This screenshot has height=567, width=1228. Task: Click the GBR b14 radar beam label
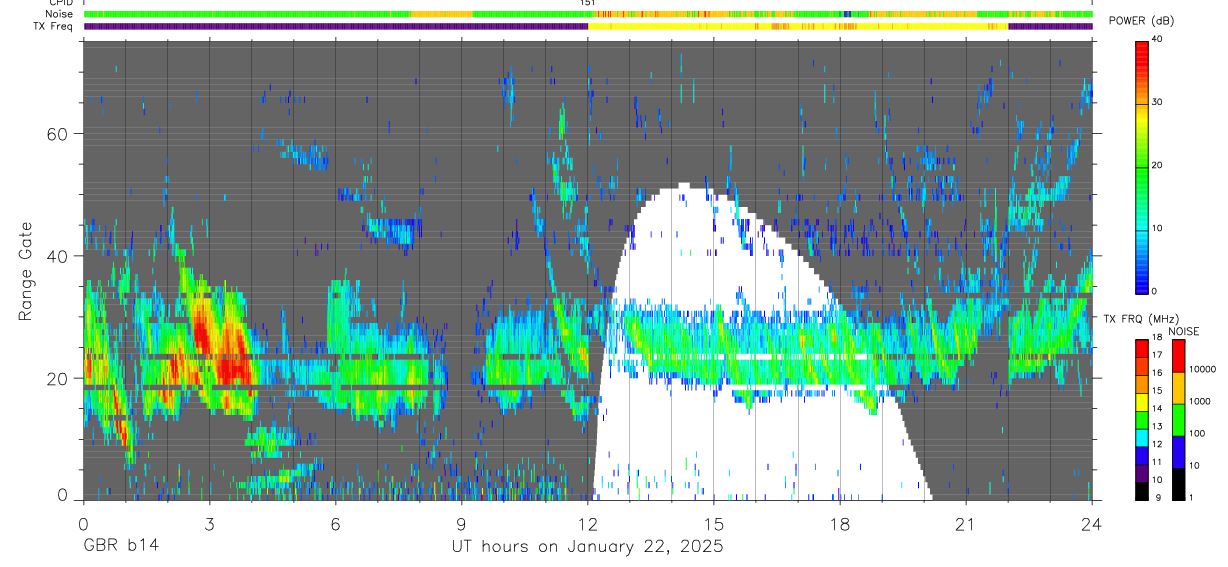click(x=120, y=547)
